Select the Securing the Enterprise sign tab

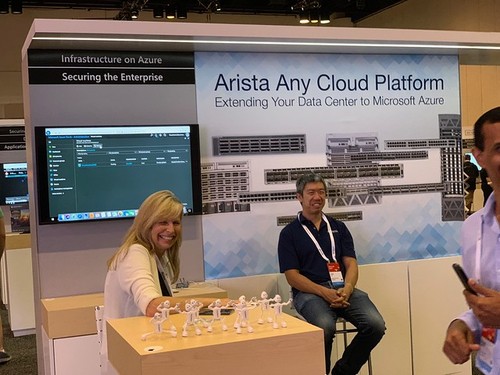click(112, 77)
